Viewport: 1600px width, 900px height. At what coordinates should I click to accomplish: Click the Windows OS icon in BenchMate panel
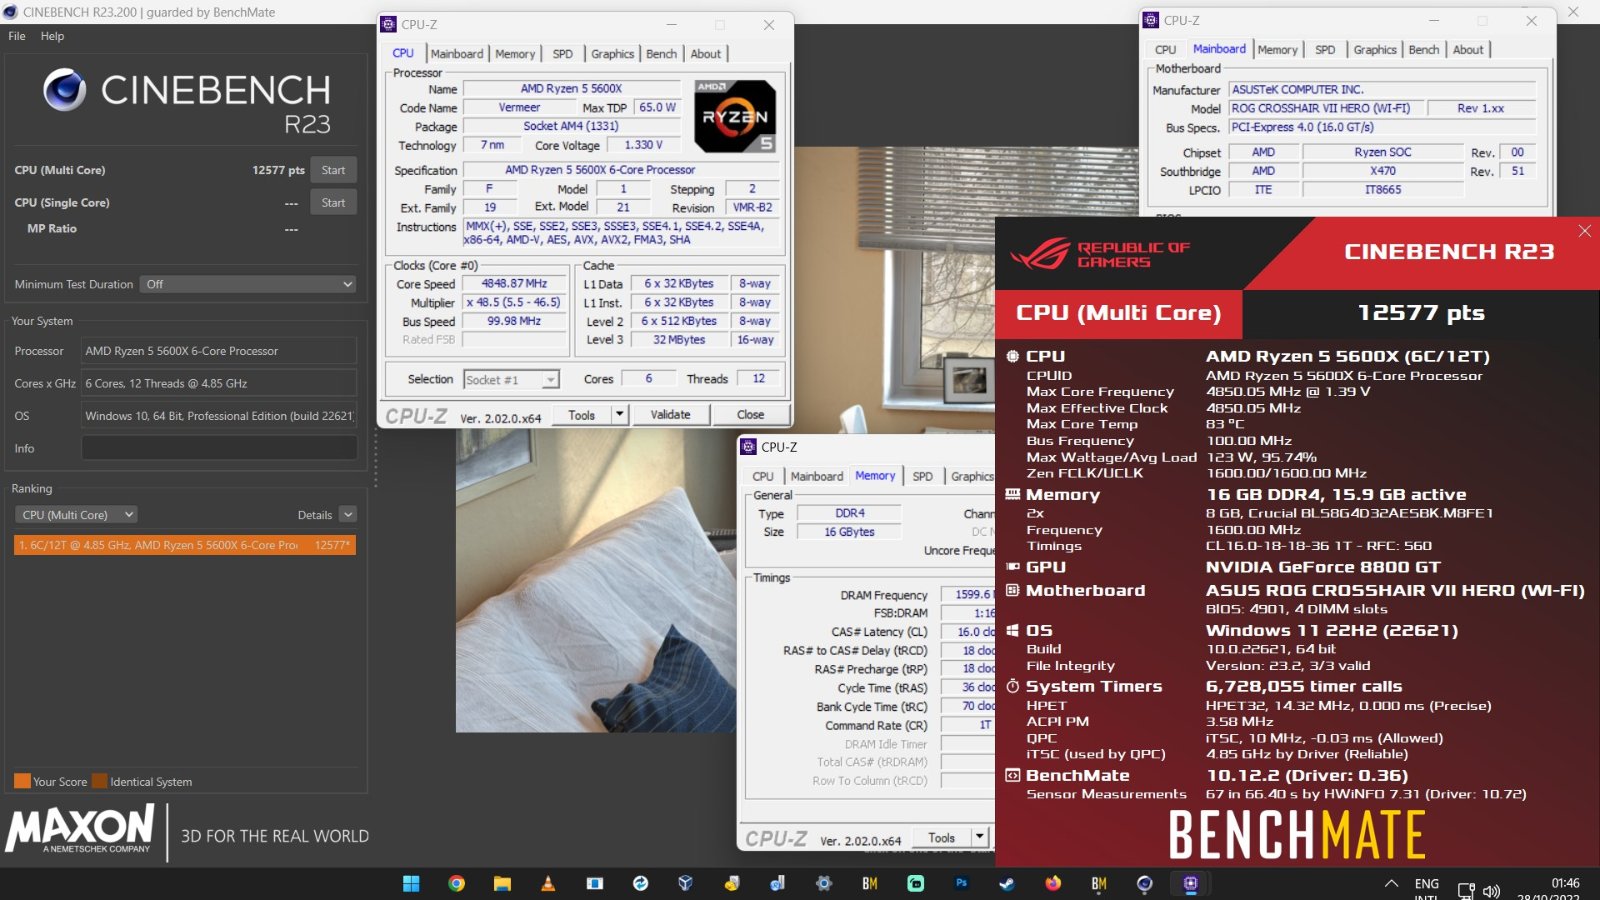click(x=1012, y=630)
